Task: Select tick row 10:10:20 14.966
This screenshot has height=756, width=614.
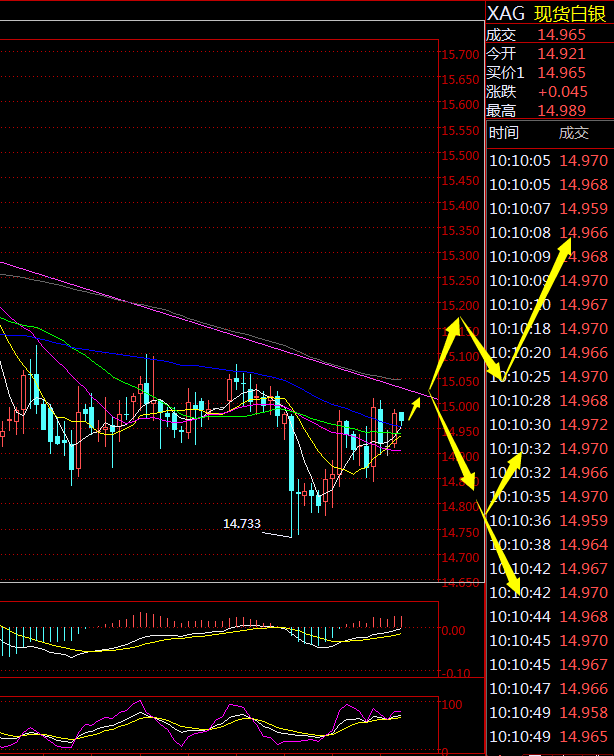Action: tap(549, 353)
